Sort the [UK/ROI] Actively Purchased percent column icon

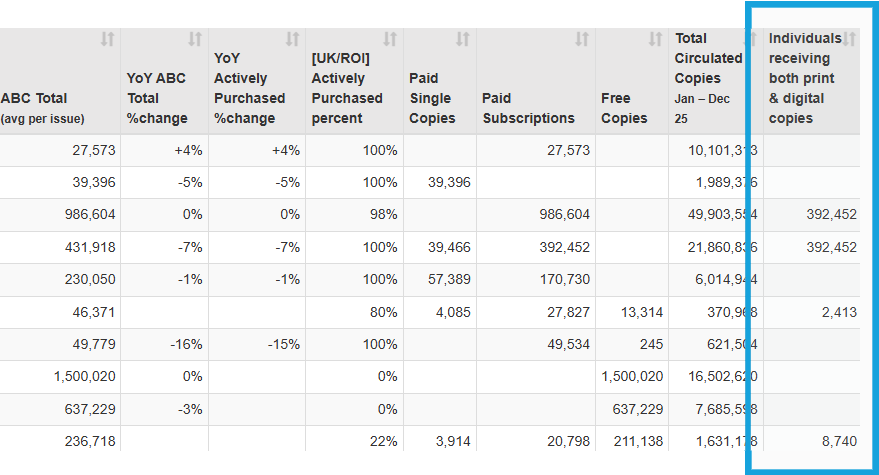[390, 40]
